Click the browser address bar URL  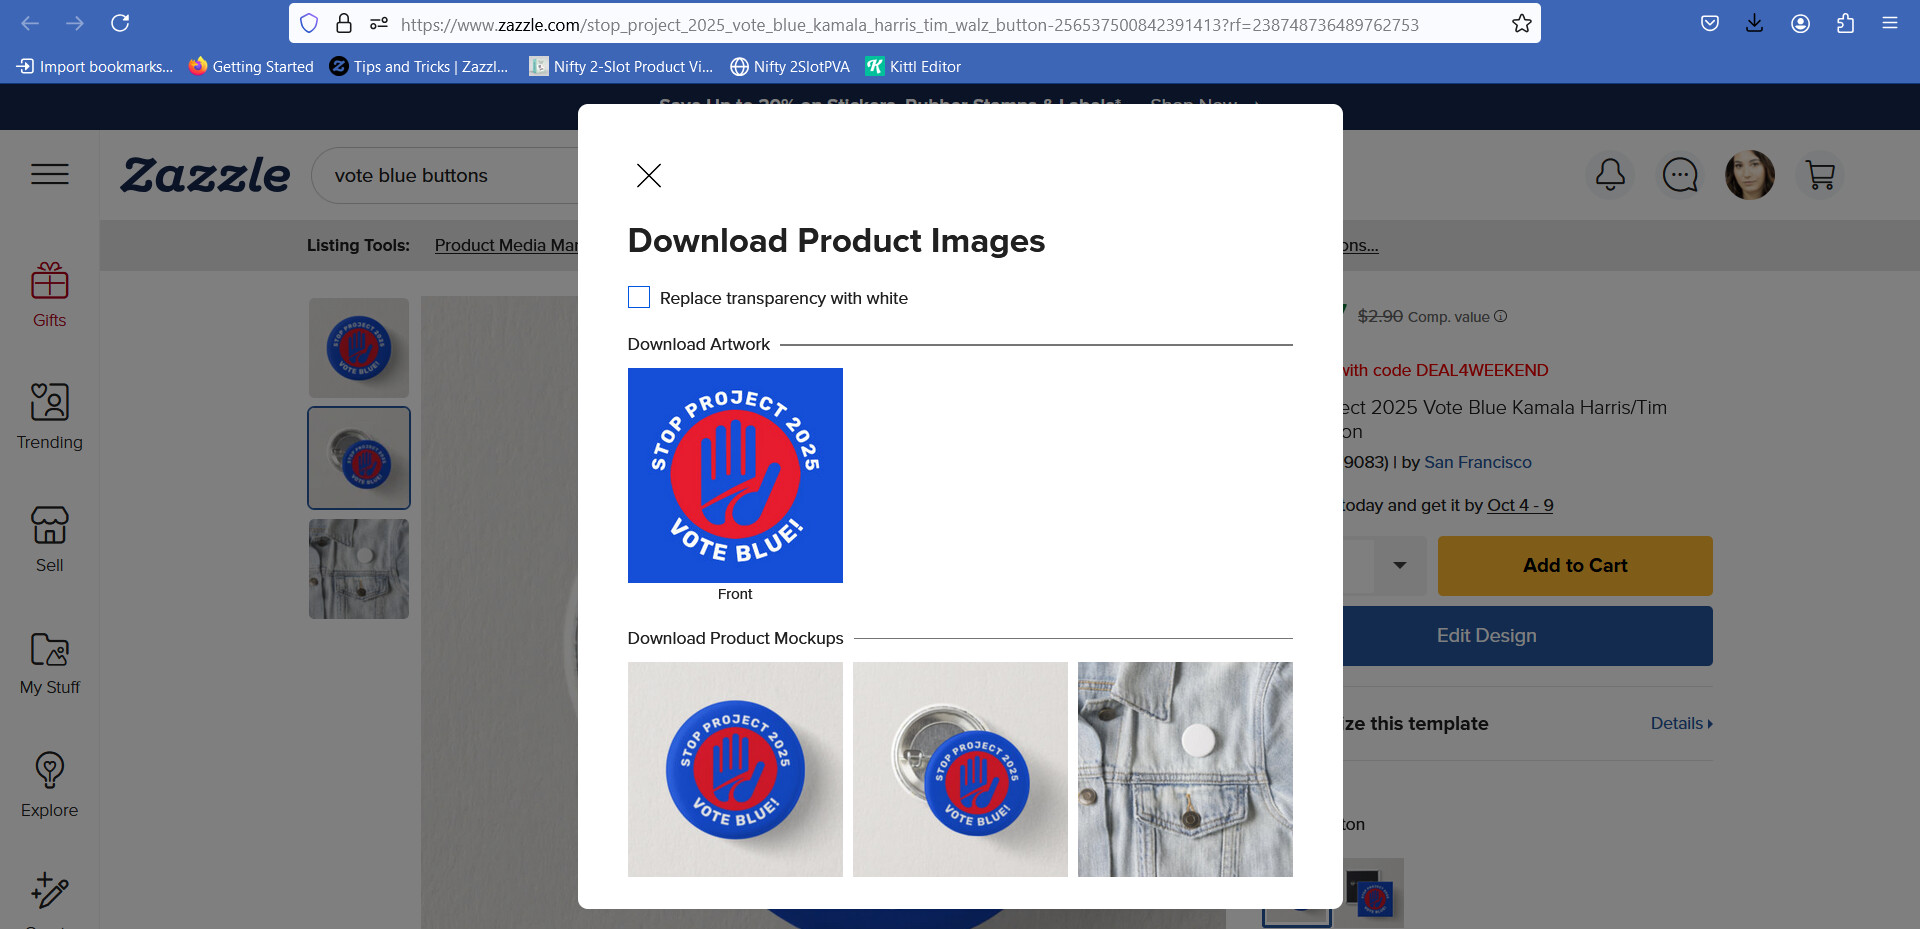909,24
